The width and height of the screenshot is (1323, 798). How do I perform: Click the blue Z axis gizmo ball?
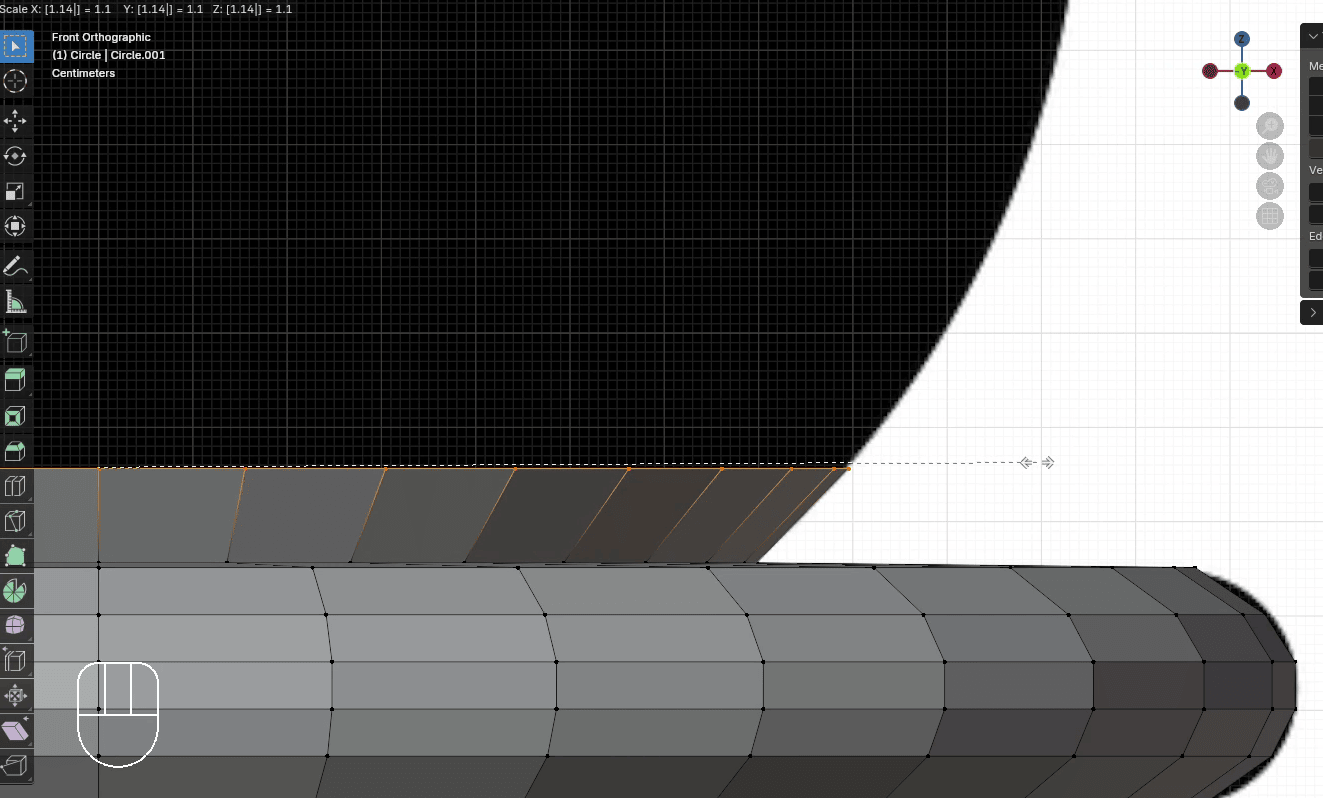coord(1242,39)
